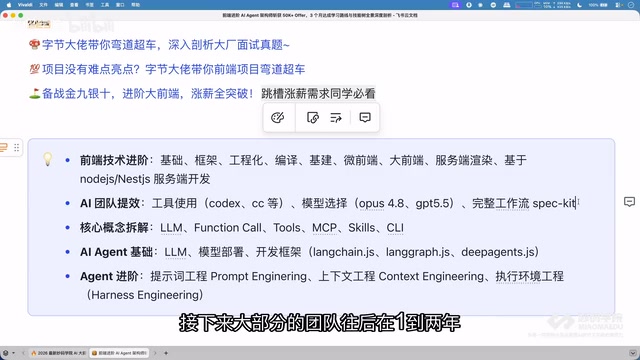Open the Apple menu
The width and height of the screenshot is (640, 360).
[x=9, y=5]
